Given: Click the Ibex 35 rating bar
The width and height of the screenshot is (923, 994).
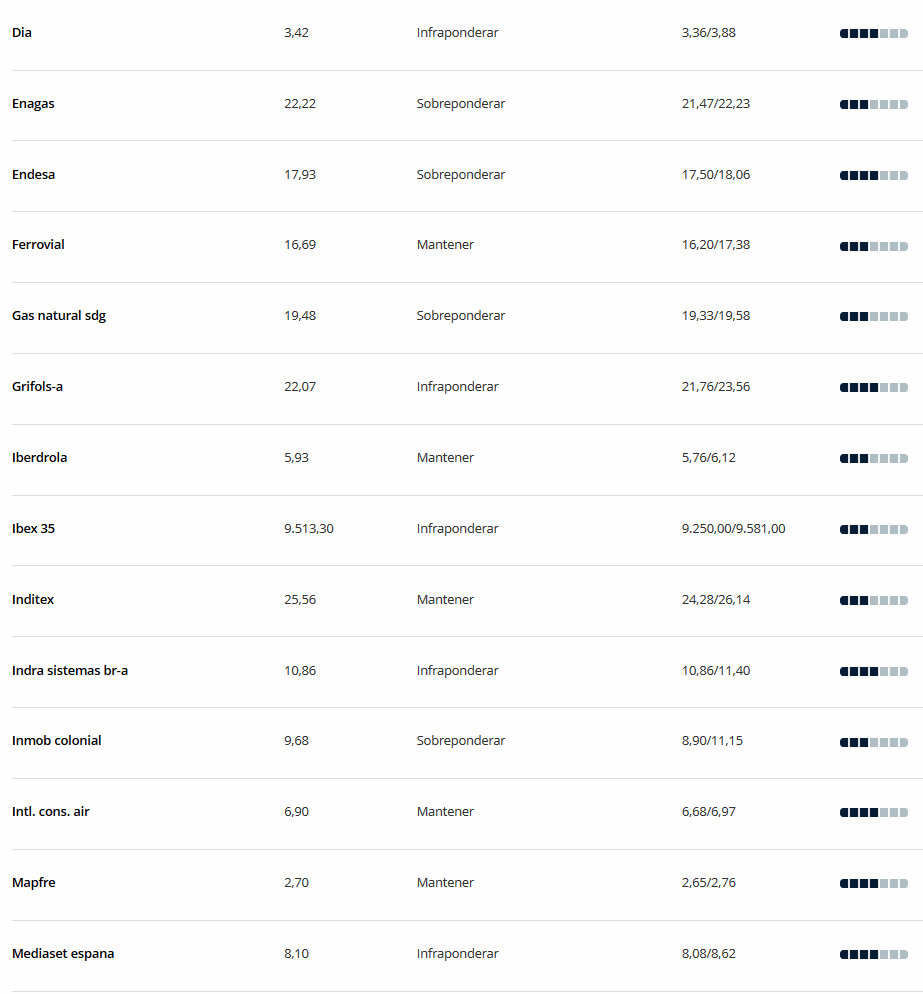Looking at the screenshot, I should coord(874,529).
